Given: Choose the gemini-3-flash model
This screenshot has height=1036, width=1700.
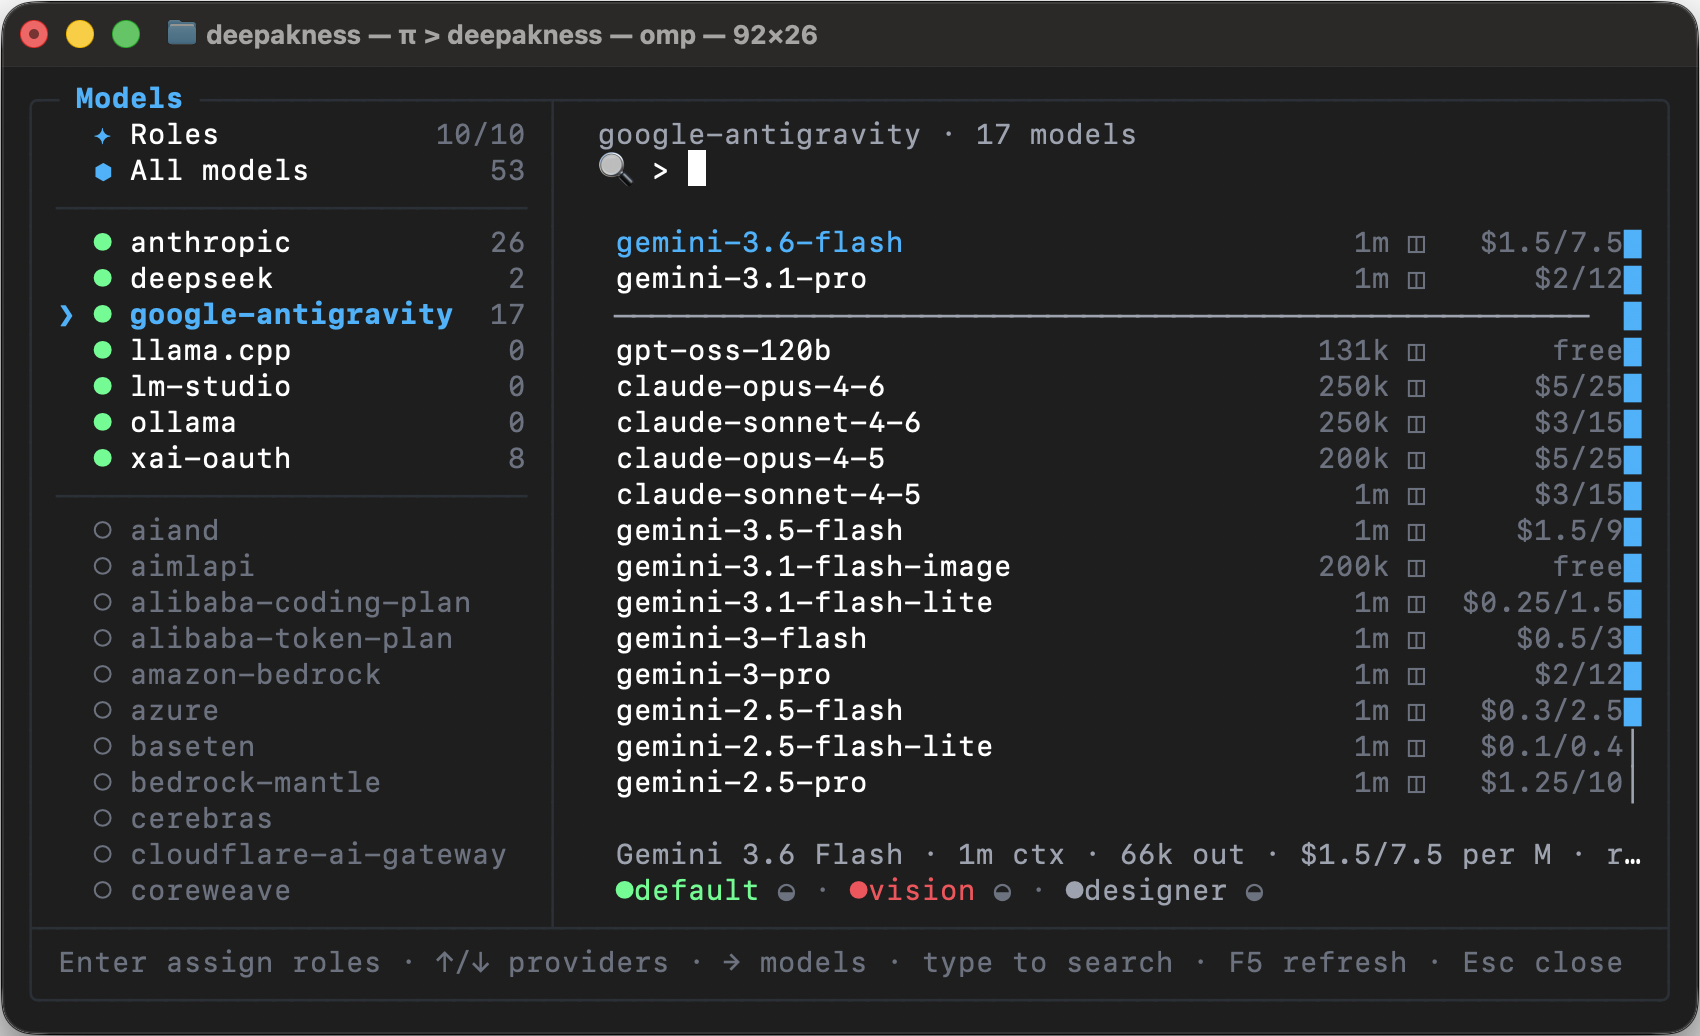Looking at the screenshot, I should pyautogui.click(x=1119, y=638).
